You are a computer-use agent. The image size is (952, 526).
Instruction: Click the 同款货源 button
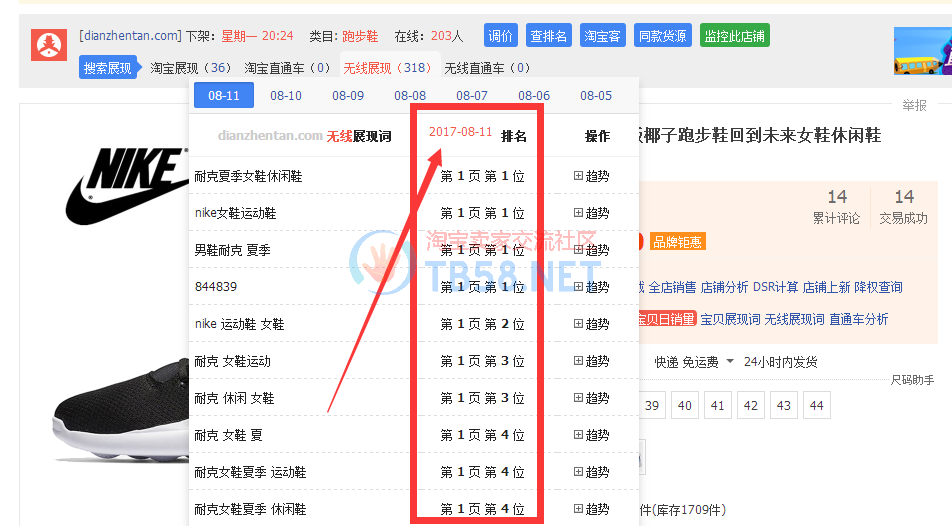tap(662, 36)
